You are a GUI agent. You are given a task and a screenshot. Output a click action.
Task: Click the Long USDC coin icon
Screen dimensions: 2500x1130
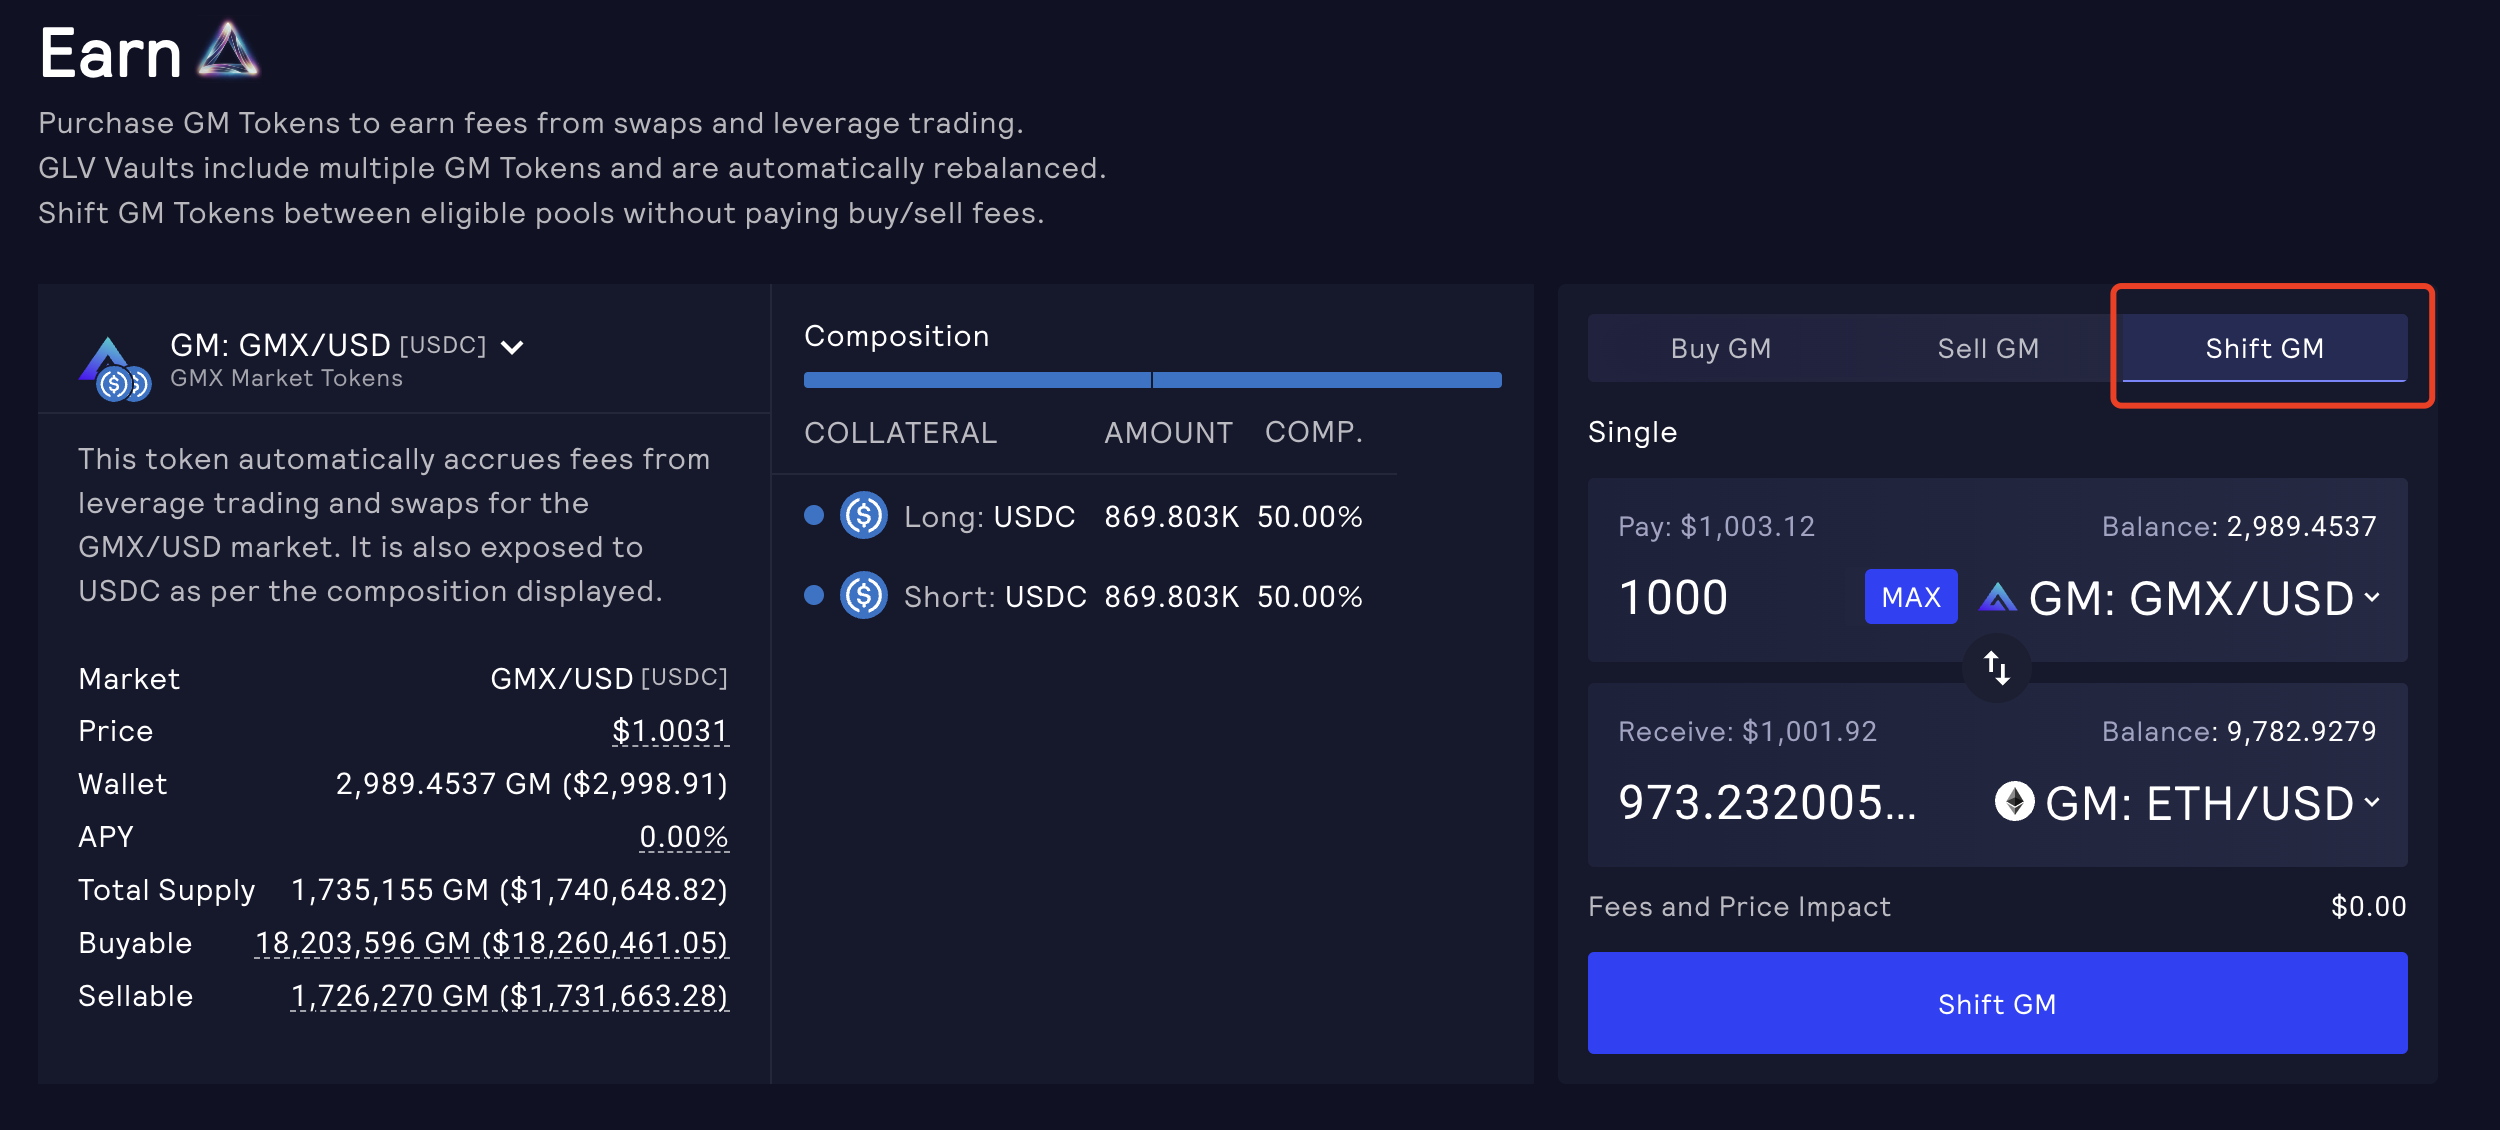[x=864, y=516]
